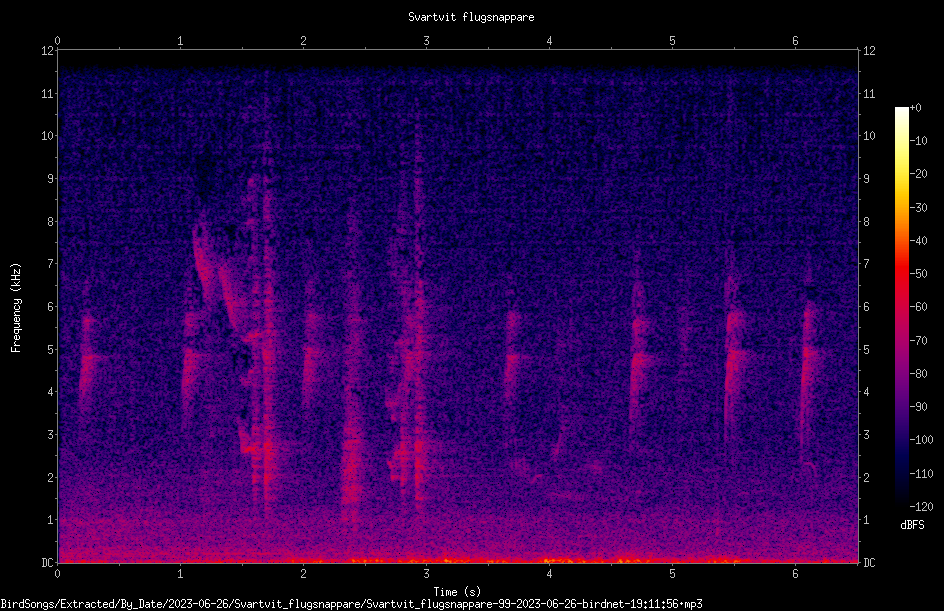Click '11' on left frequency axis
This screenshot has width=944, height=611.
pyautogui.click(x=48, y=93)
